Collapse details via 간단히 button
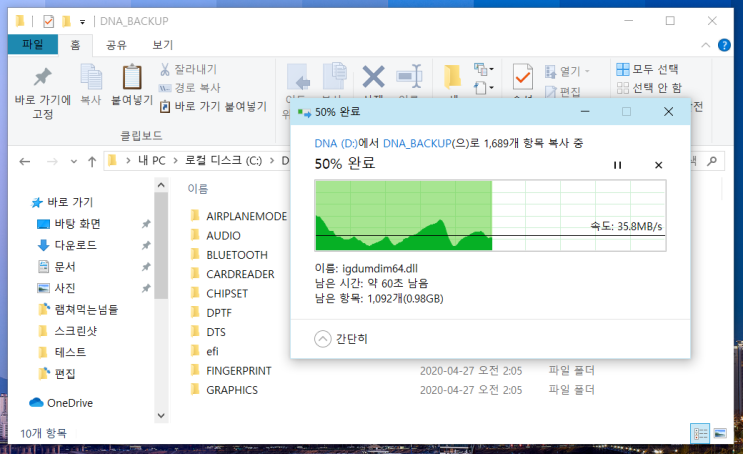This screenshot has height=454, width=743. click(341, 339)
